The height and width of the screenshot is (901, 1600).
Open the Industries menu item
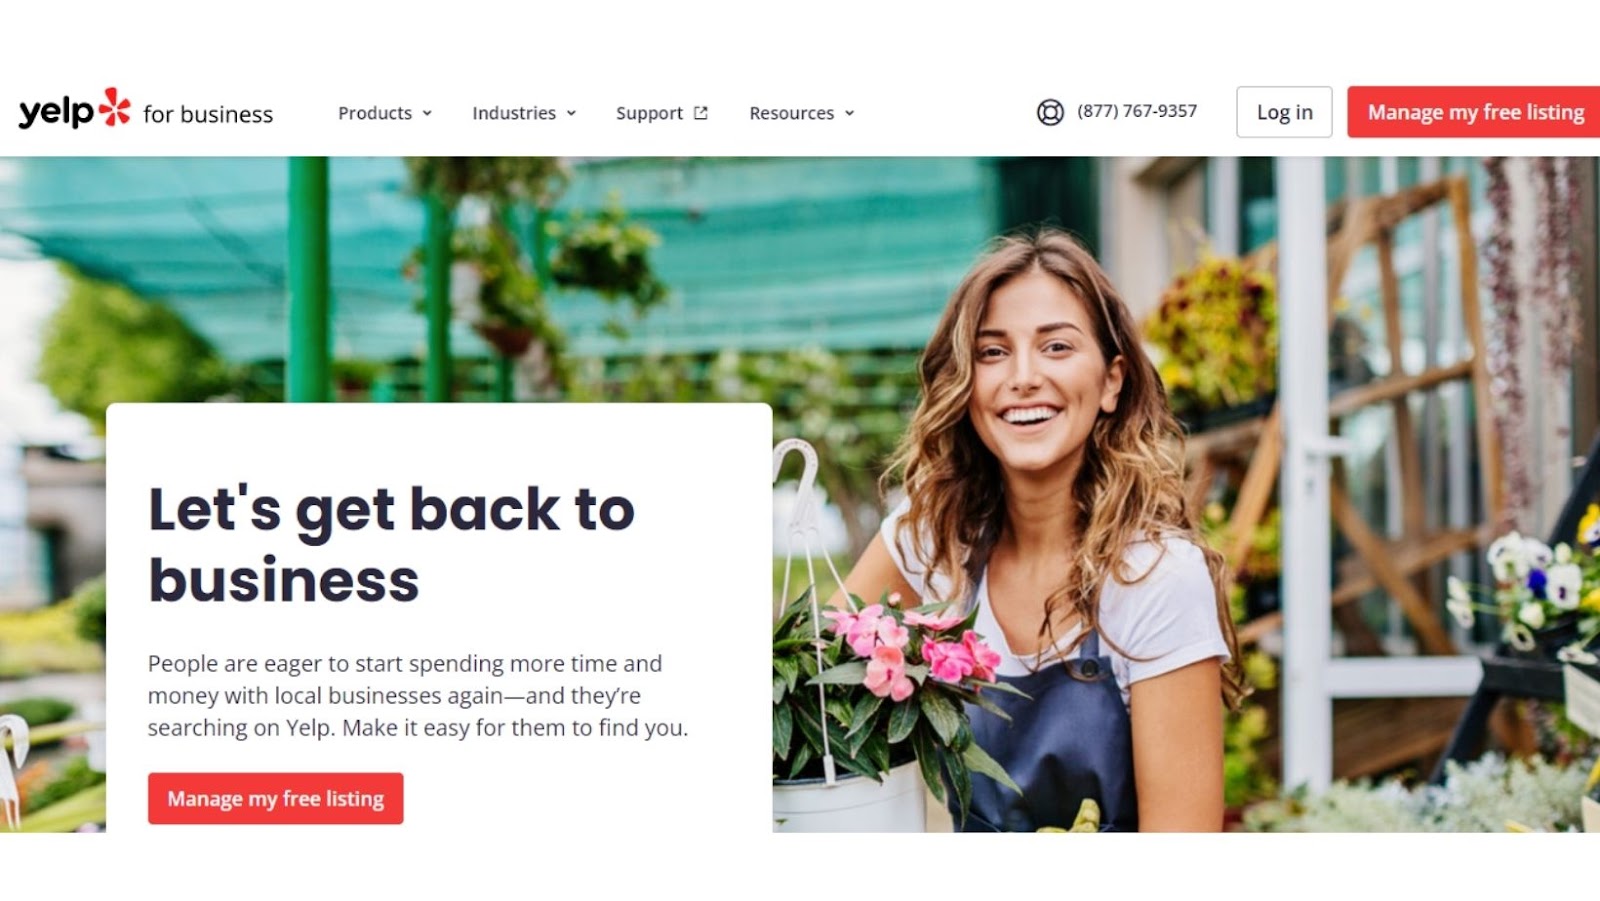pyautogui.click(x=514, y=113)
